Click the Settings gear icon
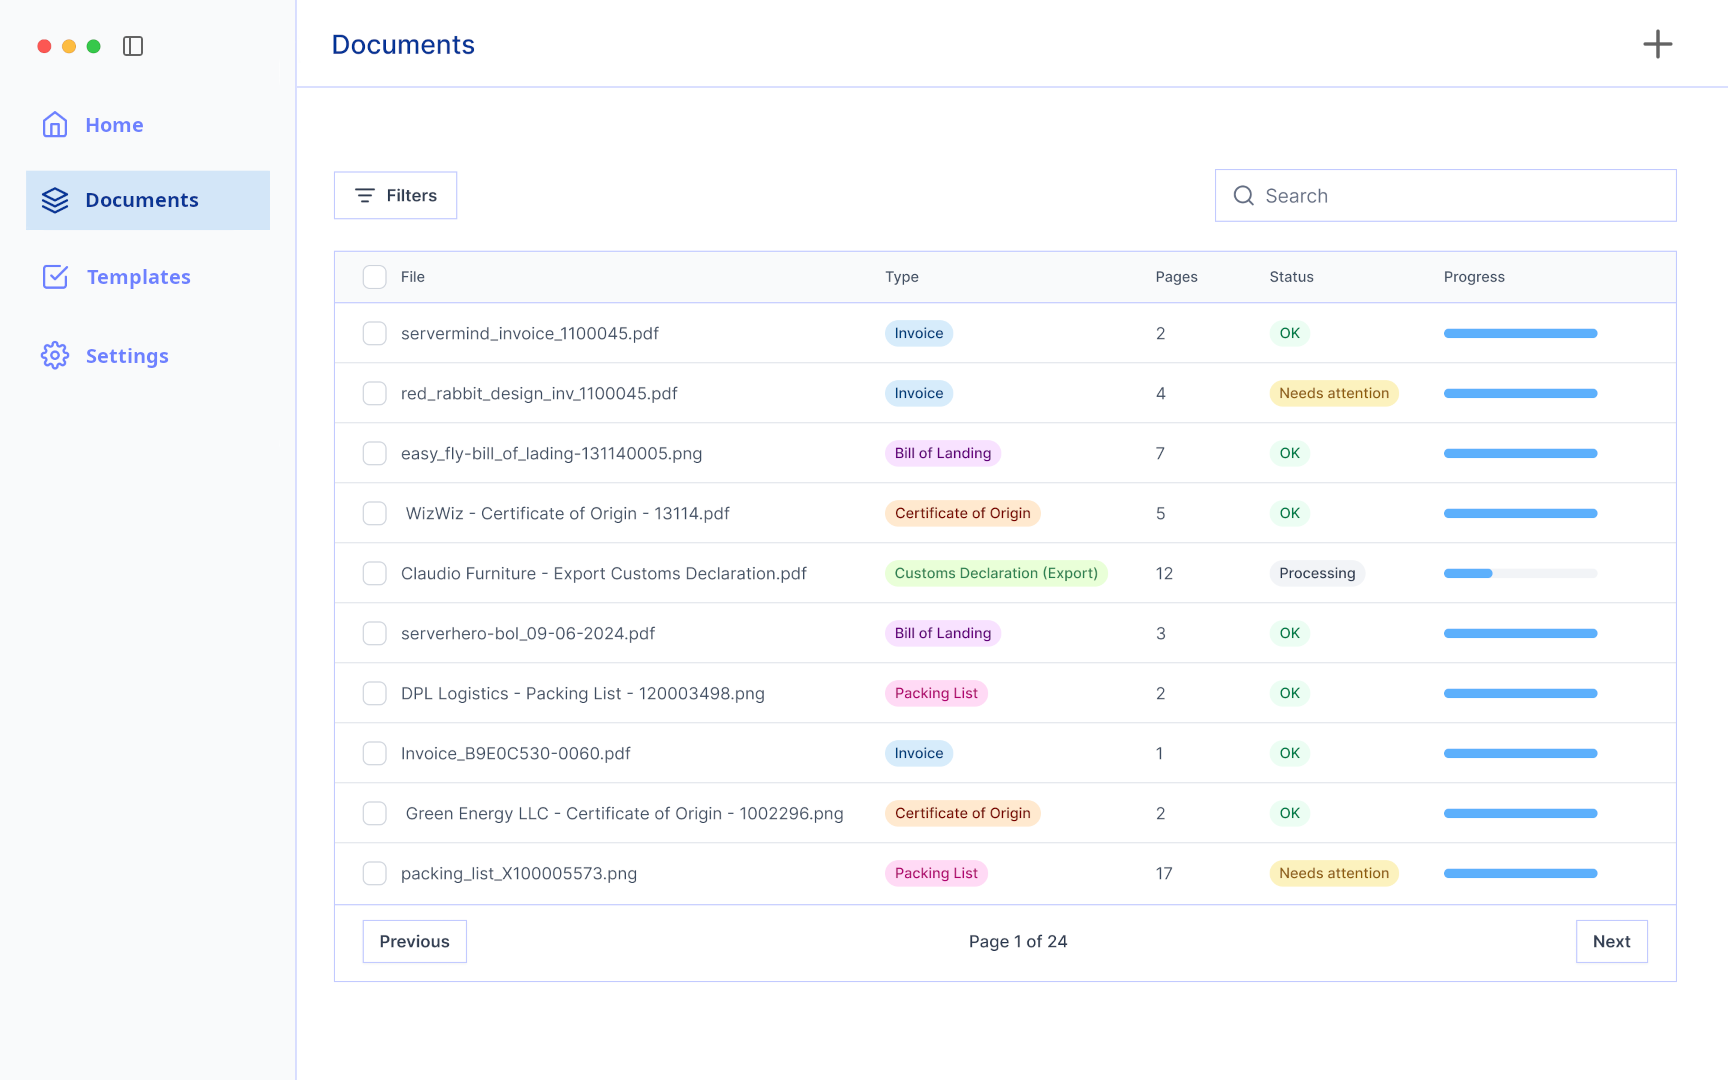1728x1080 pixels. point(55,355)
